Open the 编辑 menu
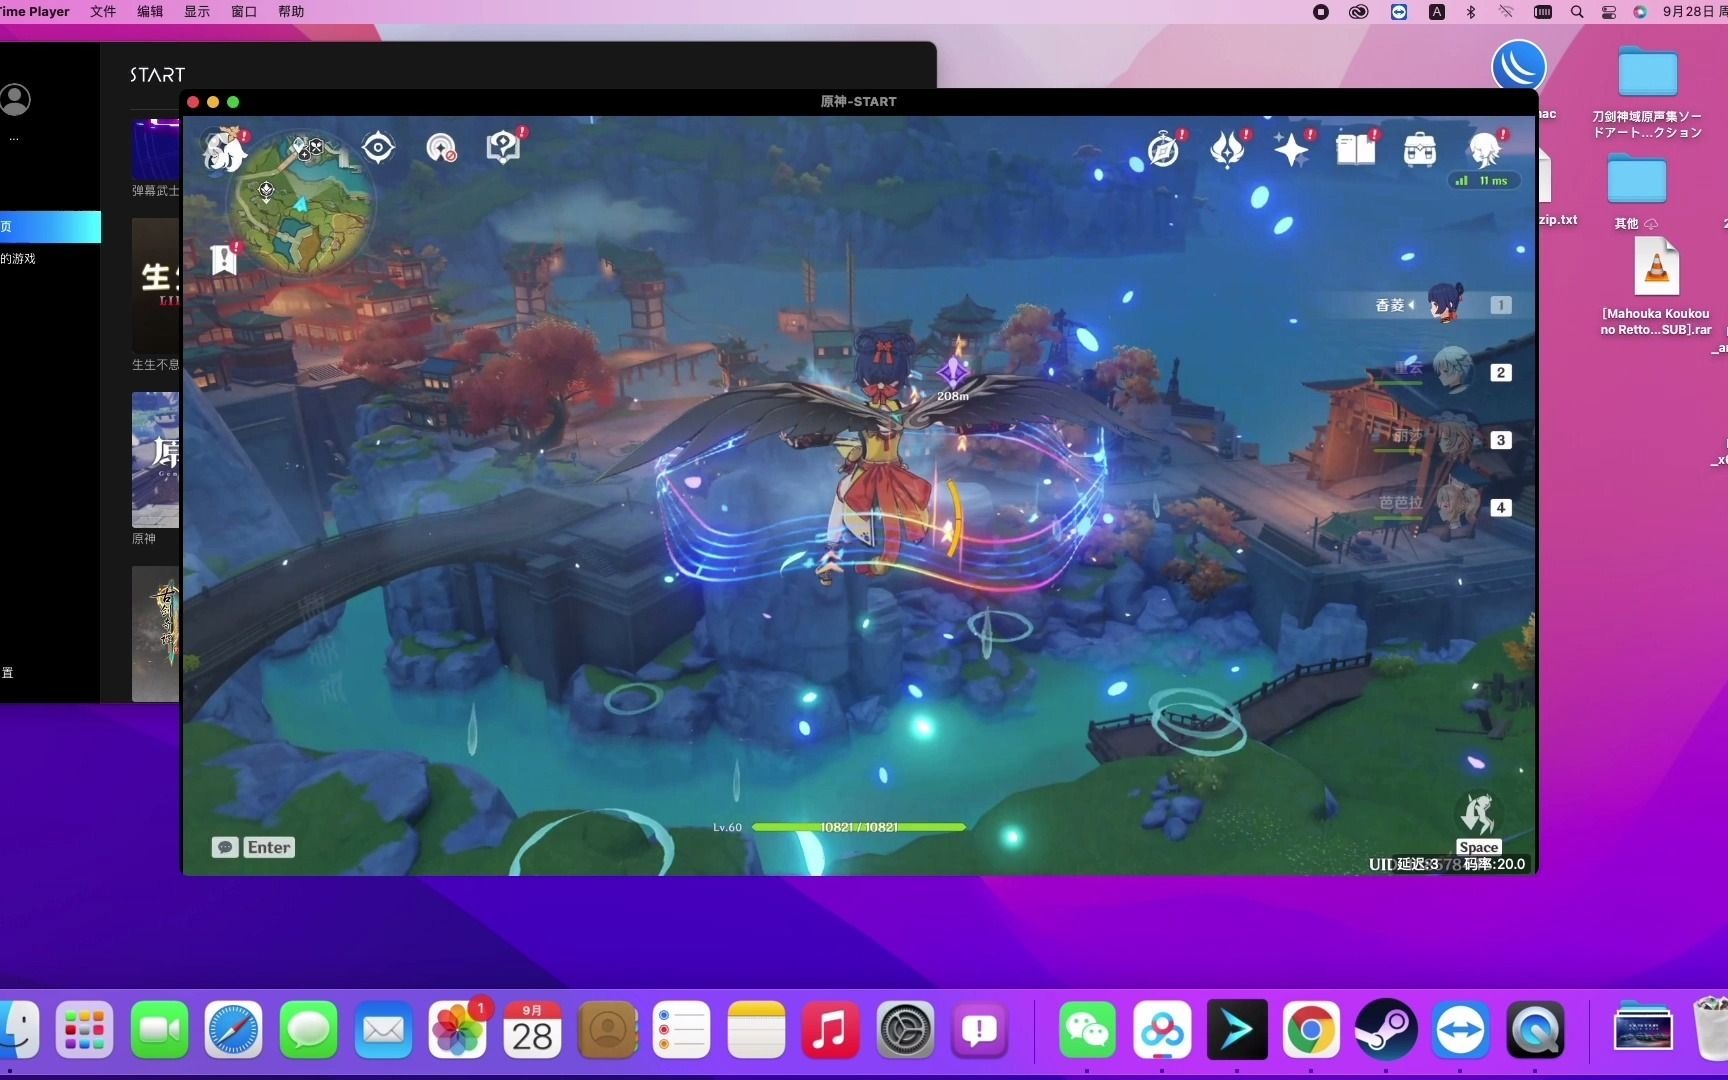The height and width of the screenshot is (1080, 1728). tap(150, 12)
